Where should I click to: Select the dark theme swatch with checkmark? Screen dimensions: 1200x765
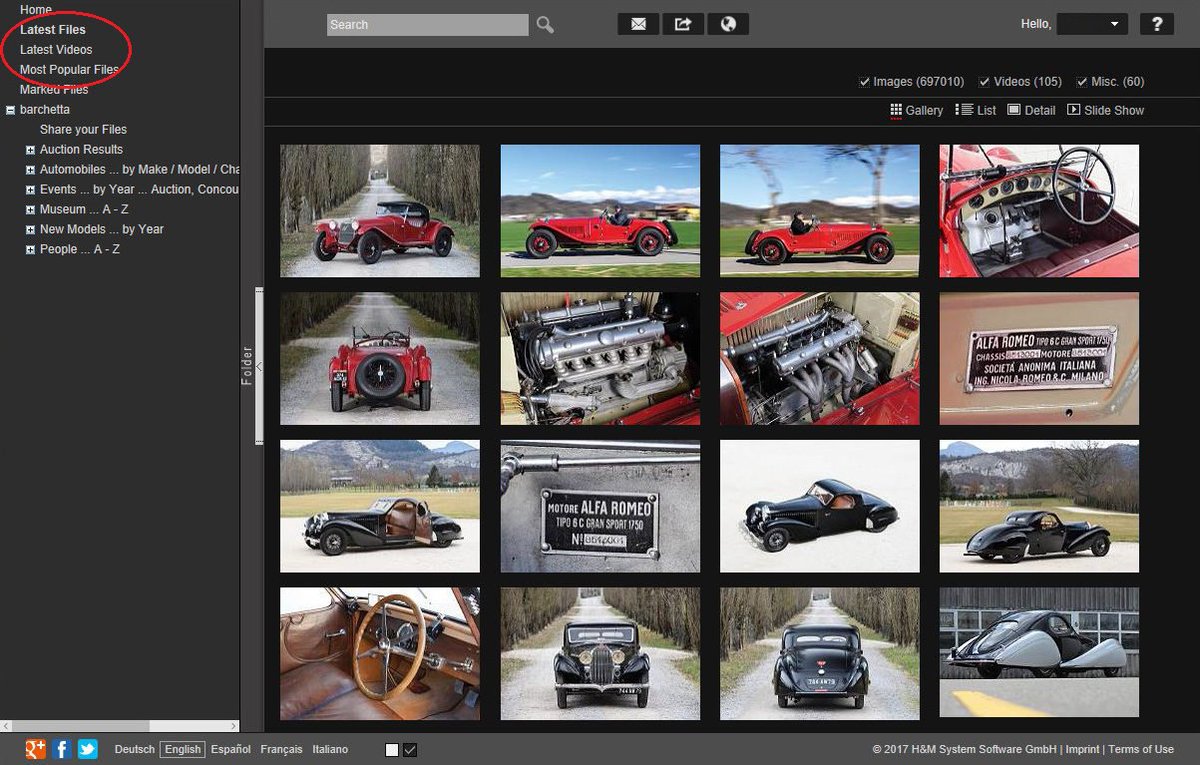(x=410, y=750)
